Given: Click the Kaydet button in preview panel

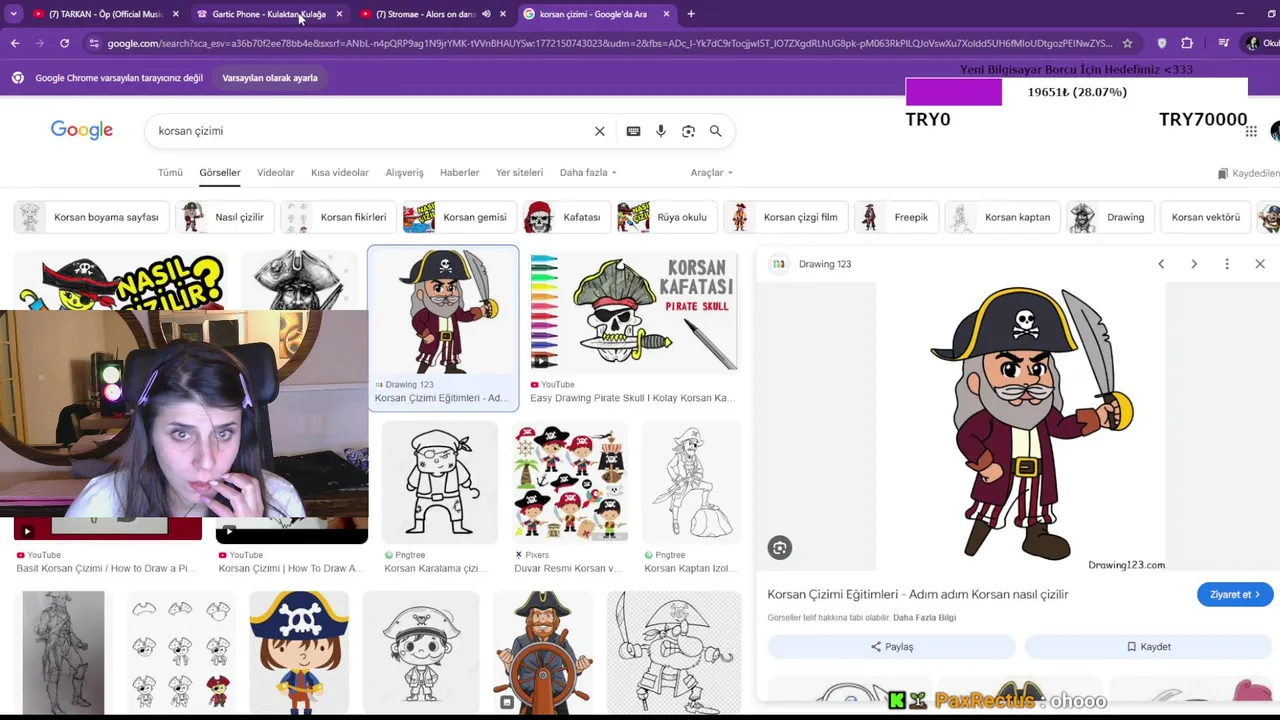Looking at the screenshot, I should pos(1149,647).
